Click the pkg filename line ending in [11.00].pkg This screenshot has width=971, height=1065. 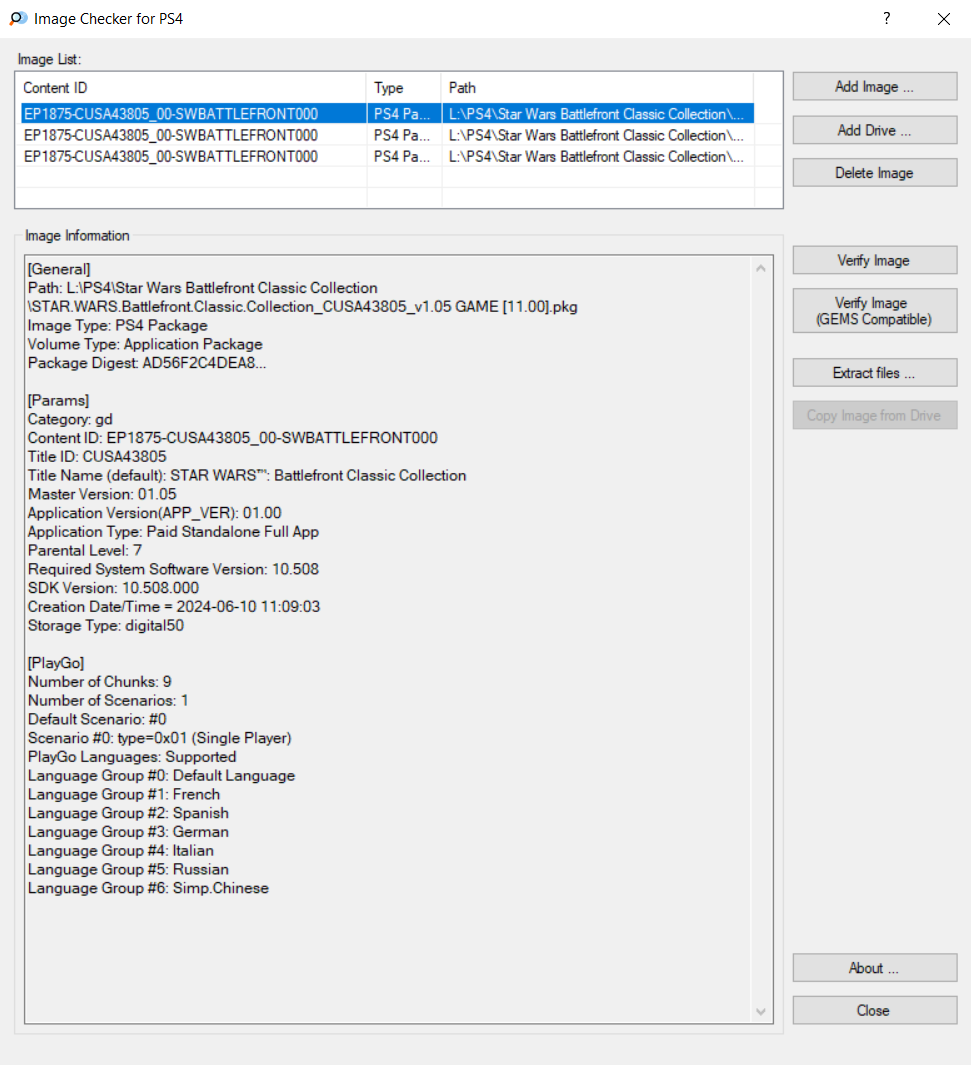pos(303,307)
